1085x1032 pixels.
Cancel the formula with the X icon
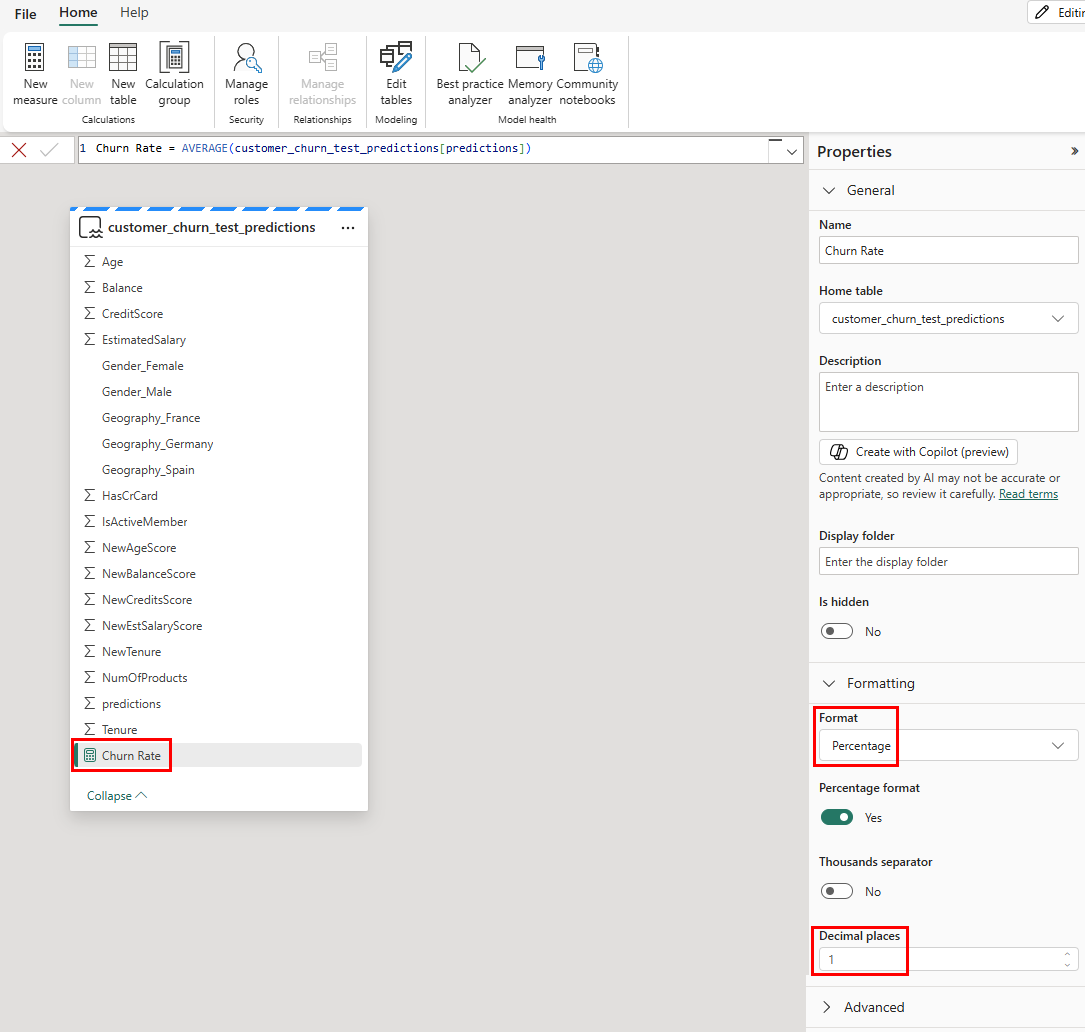(x=19, y=150)
